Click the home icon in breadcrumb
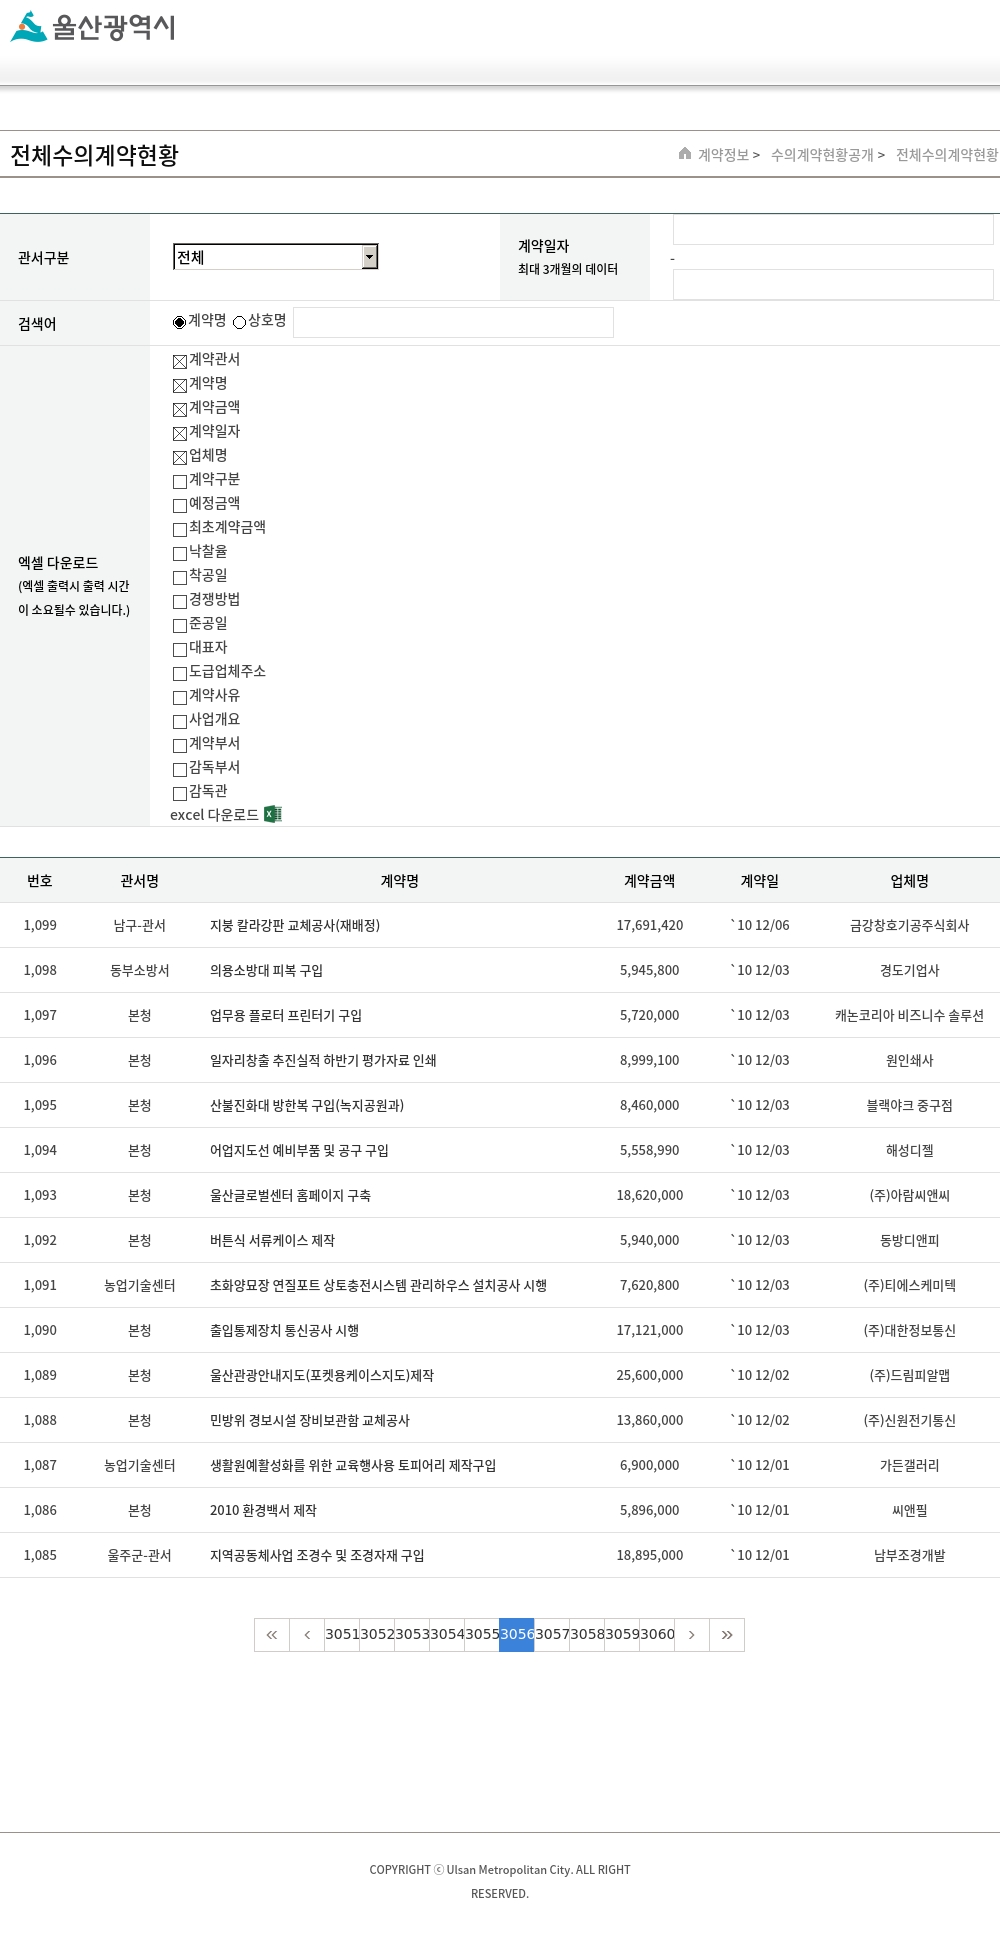The height and width of the screenshot is (1933, 1000). [685, 154]
